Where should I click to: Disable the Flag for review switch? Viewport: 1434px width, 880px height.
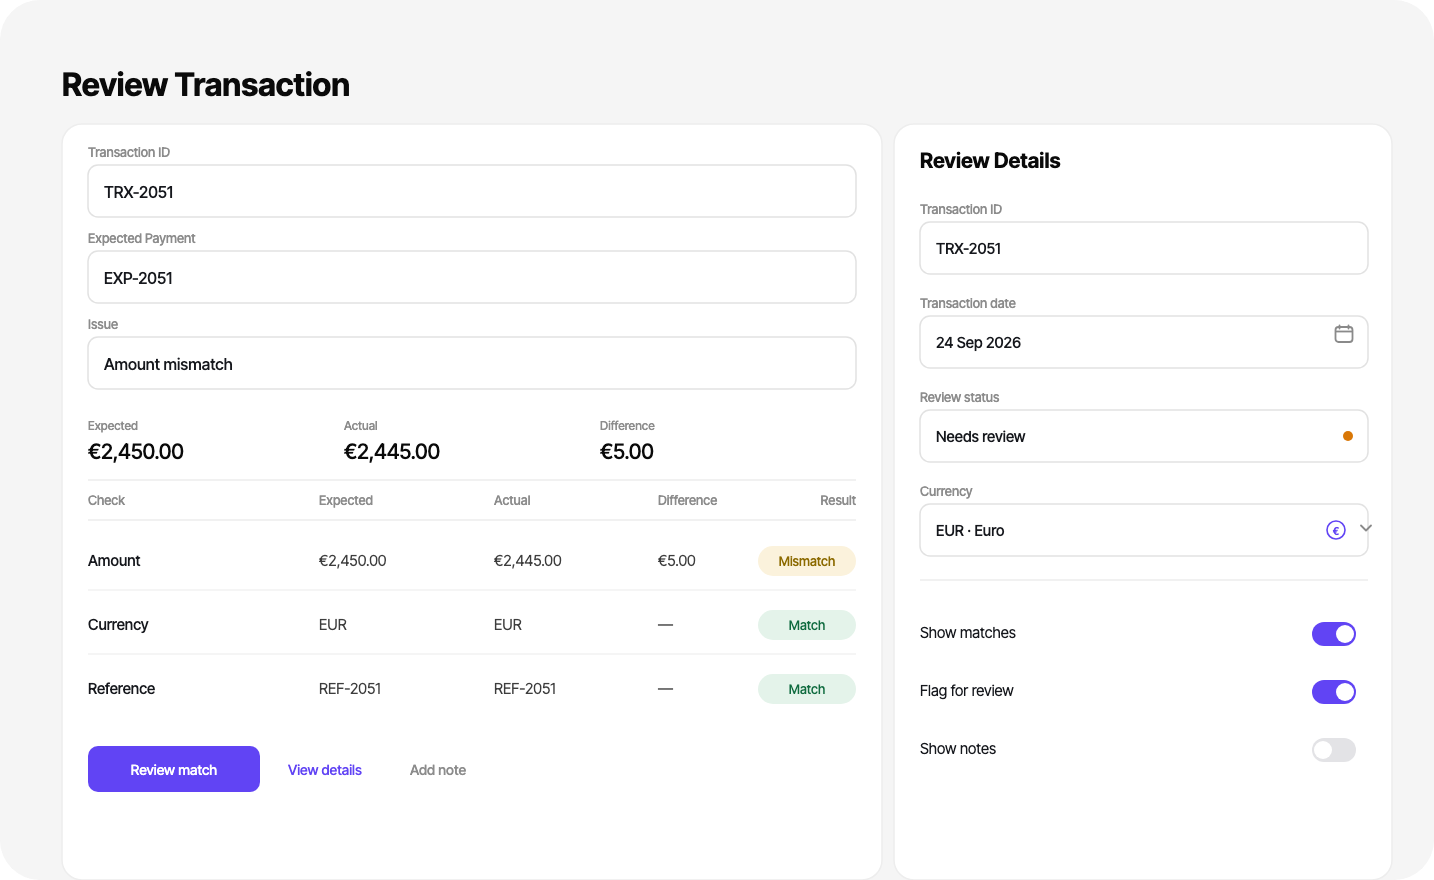pos(1334,692)
